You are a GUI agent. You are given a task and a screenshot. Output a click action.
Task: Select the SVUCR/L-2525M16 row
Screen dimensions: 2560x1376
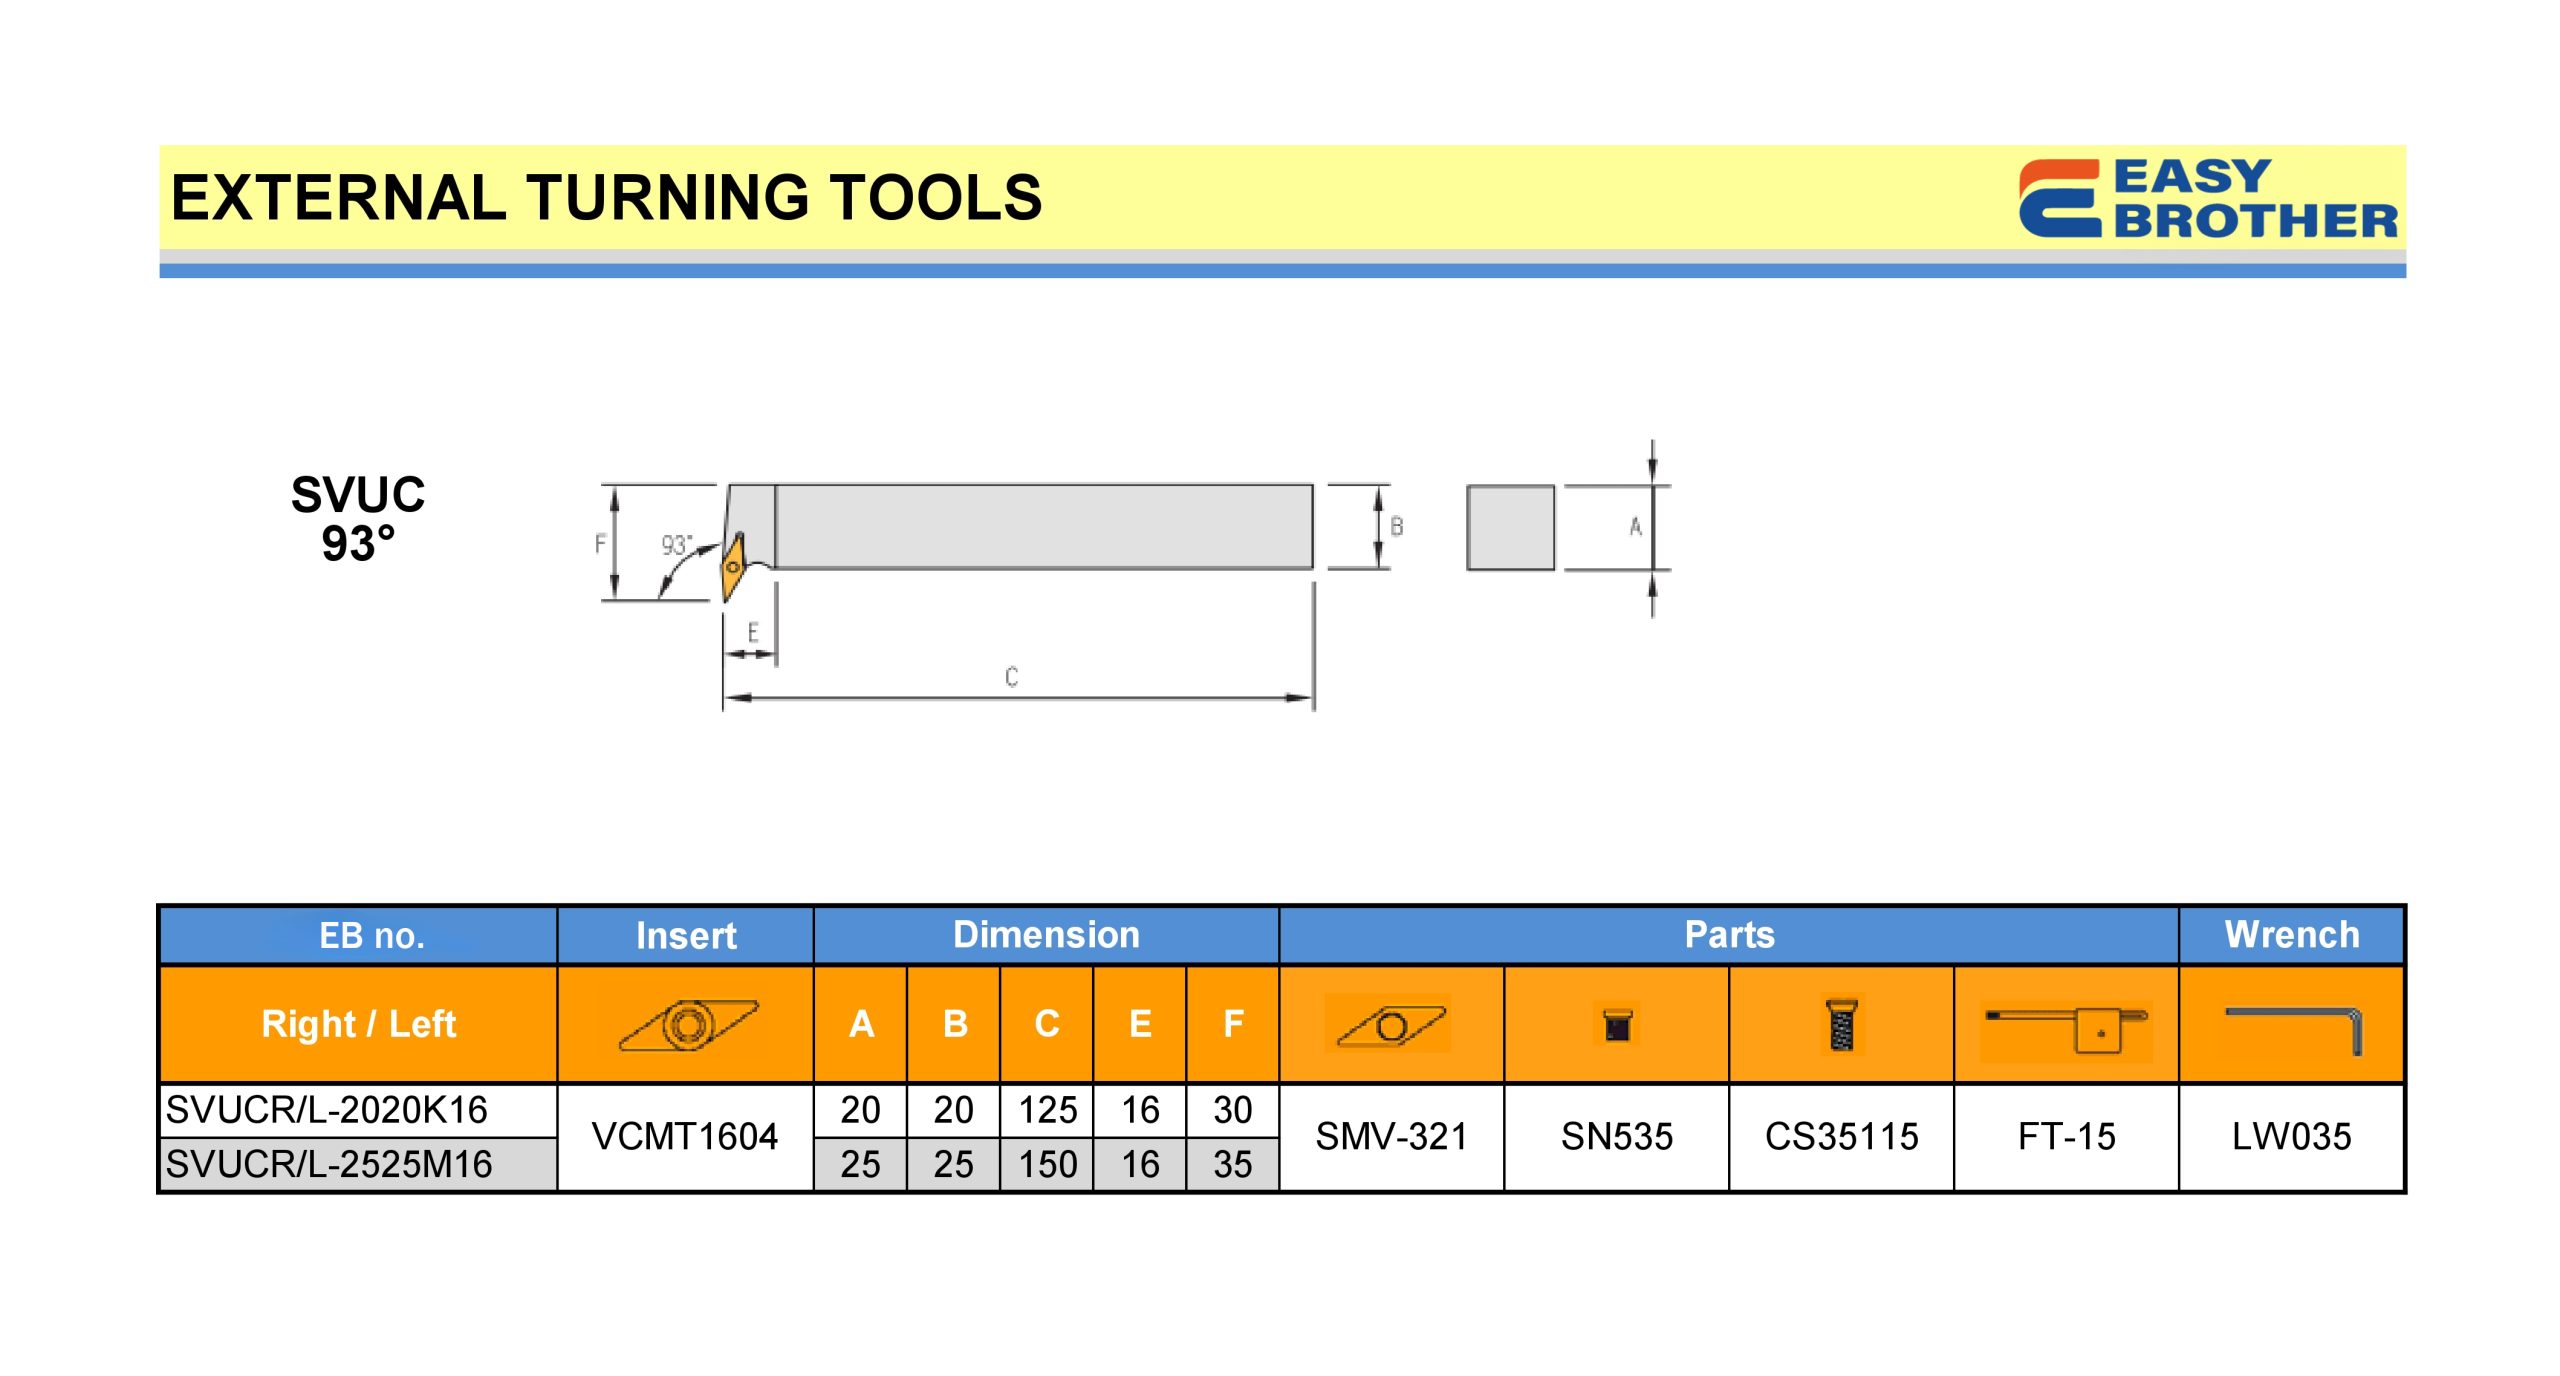(x=329, y=1164)
